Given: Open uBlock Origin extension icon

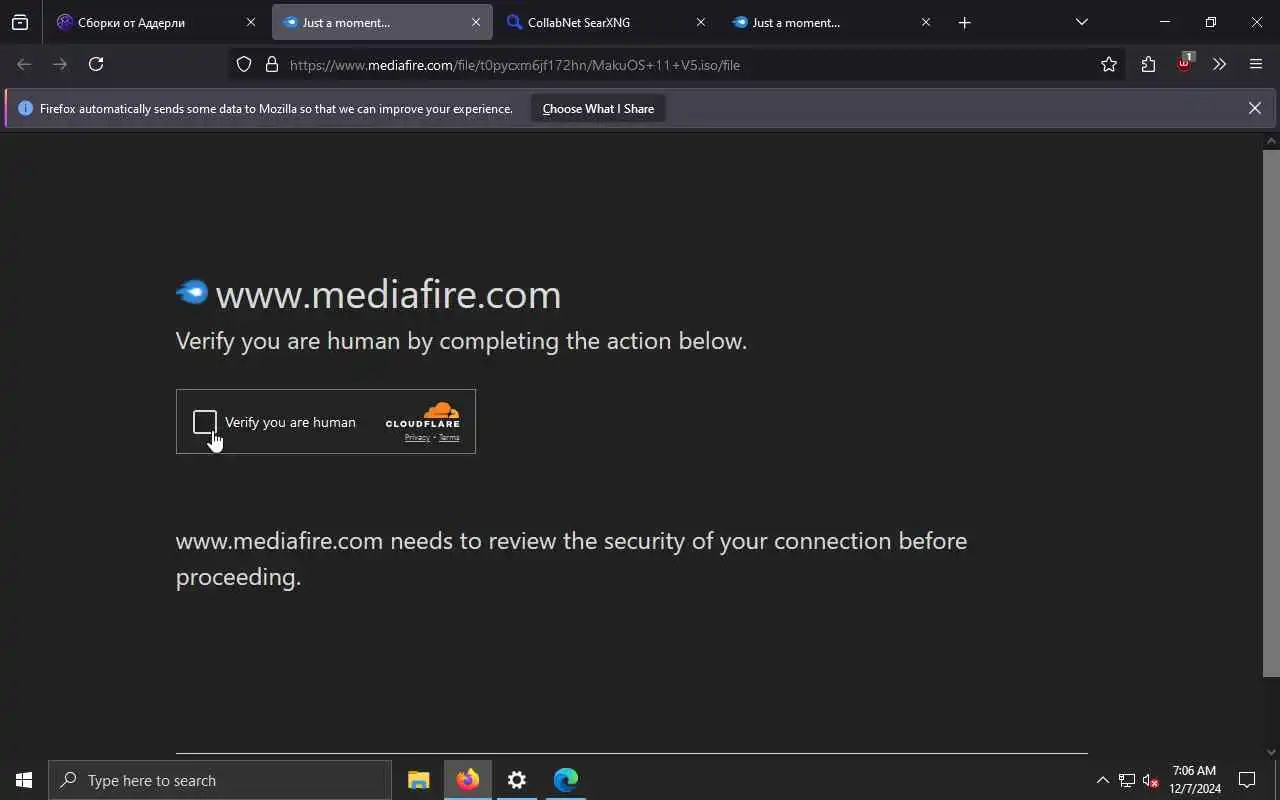Looking at the screenshot, I should [x=1184, y=64].
